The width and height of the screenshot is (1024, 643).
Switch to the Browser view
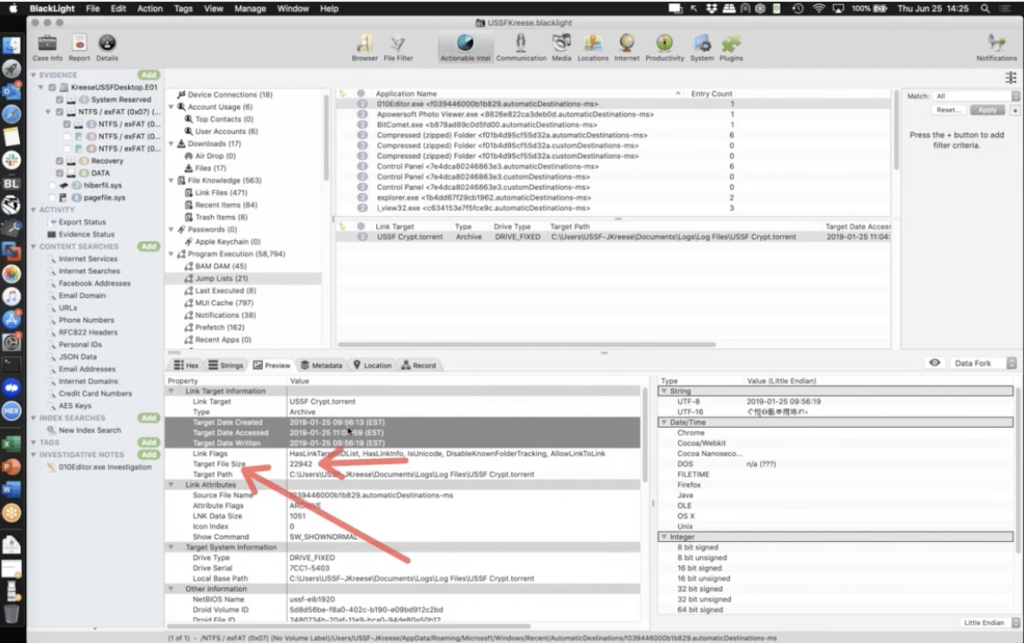point(364,48)
